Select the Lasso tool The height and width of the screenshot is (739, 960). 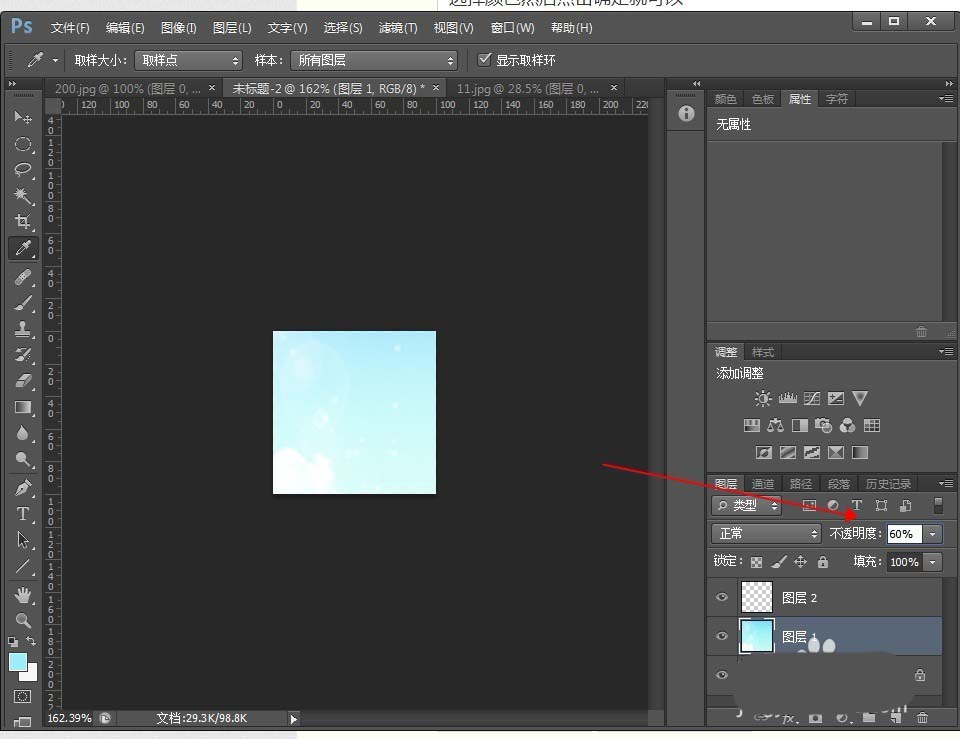pos(23,169)
